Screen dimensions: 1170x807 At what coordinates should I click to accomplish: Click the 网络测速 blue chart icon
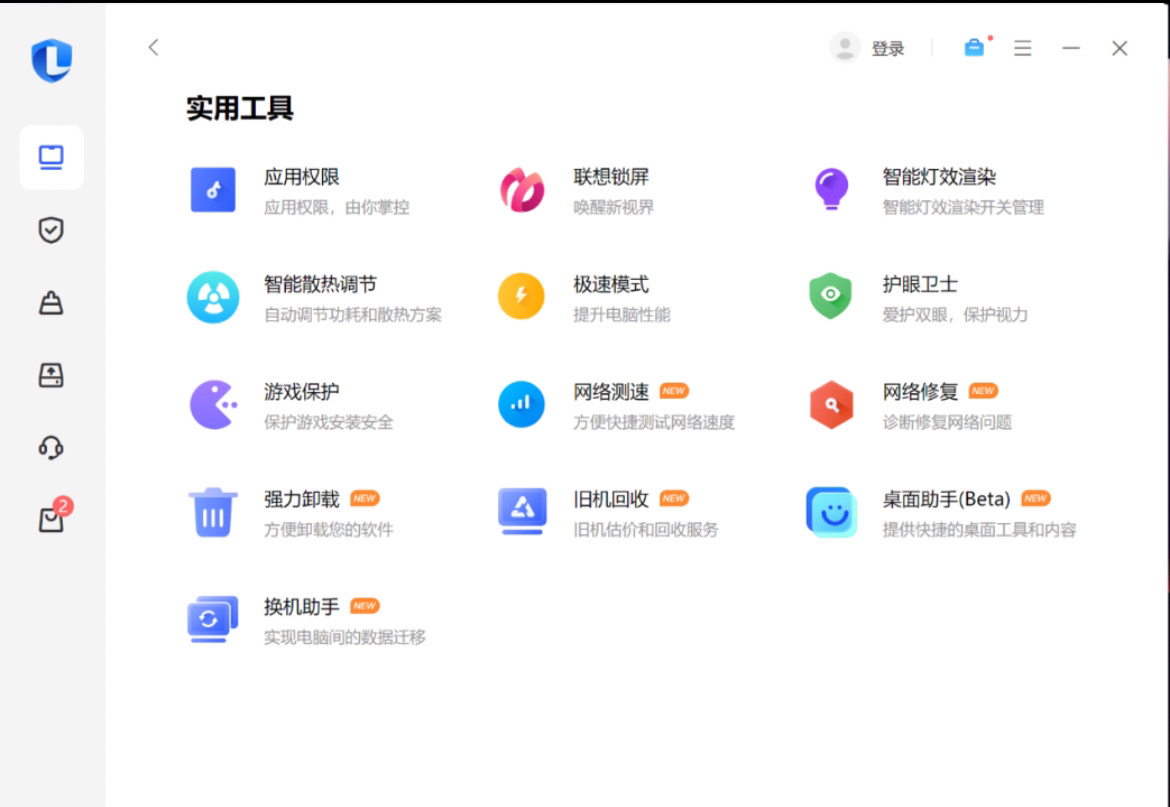click(x=522, y=405)
